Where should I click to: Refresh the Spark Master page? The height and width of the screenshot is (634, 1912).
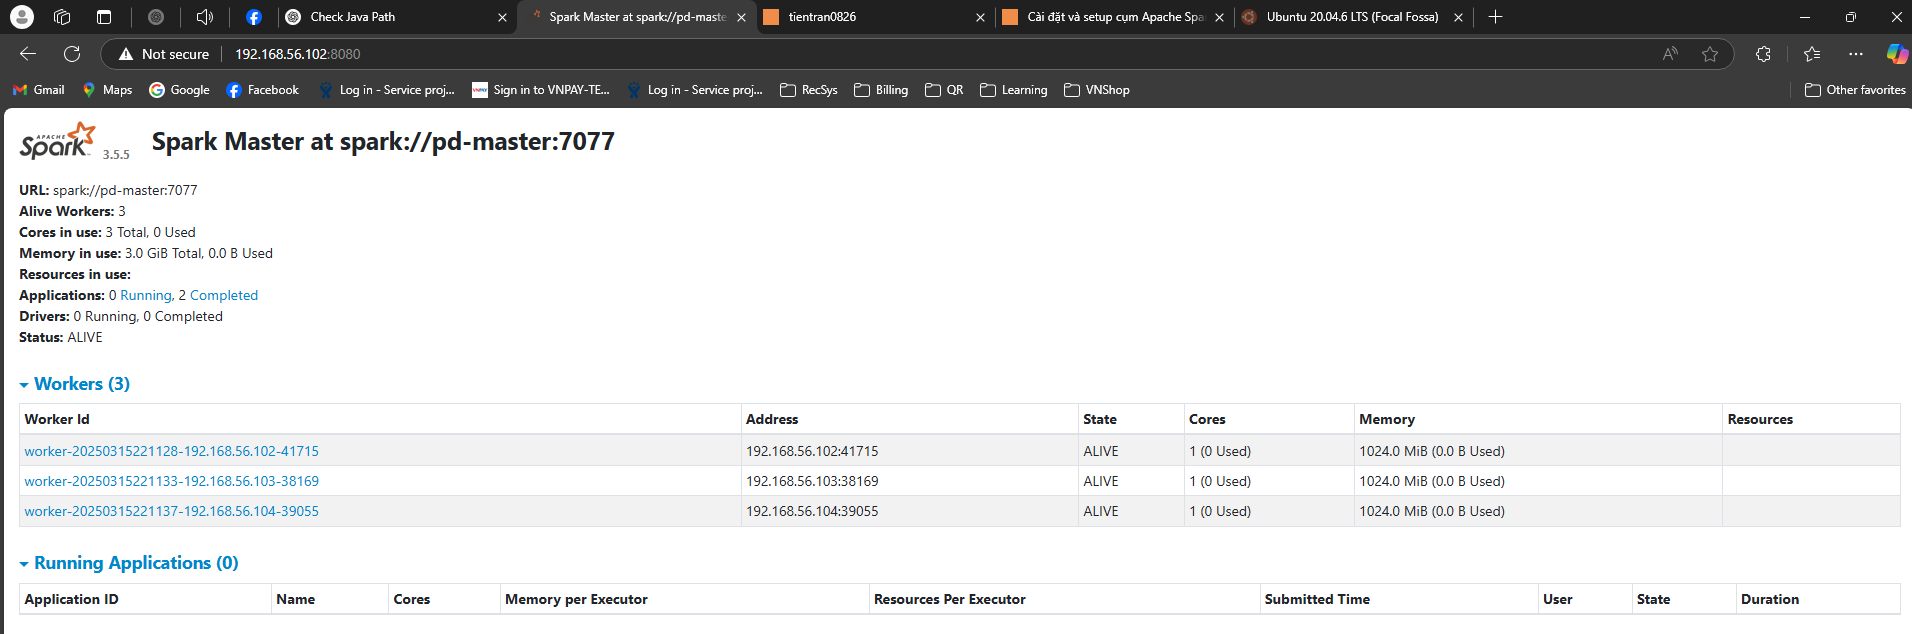[72, 54]
